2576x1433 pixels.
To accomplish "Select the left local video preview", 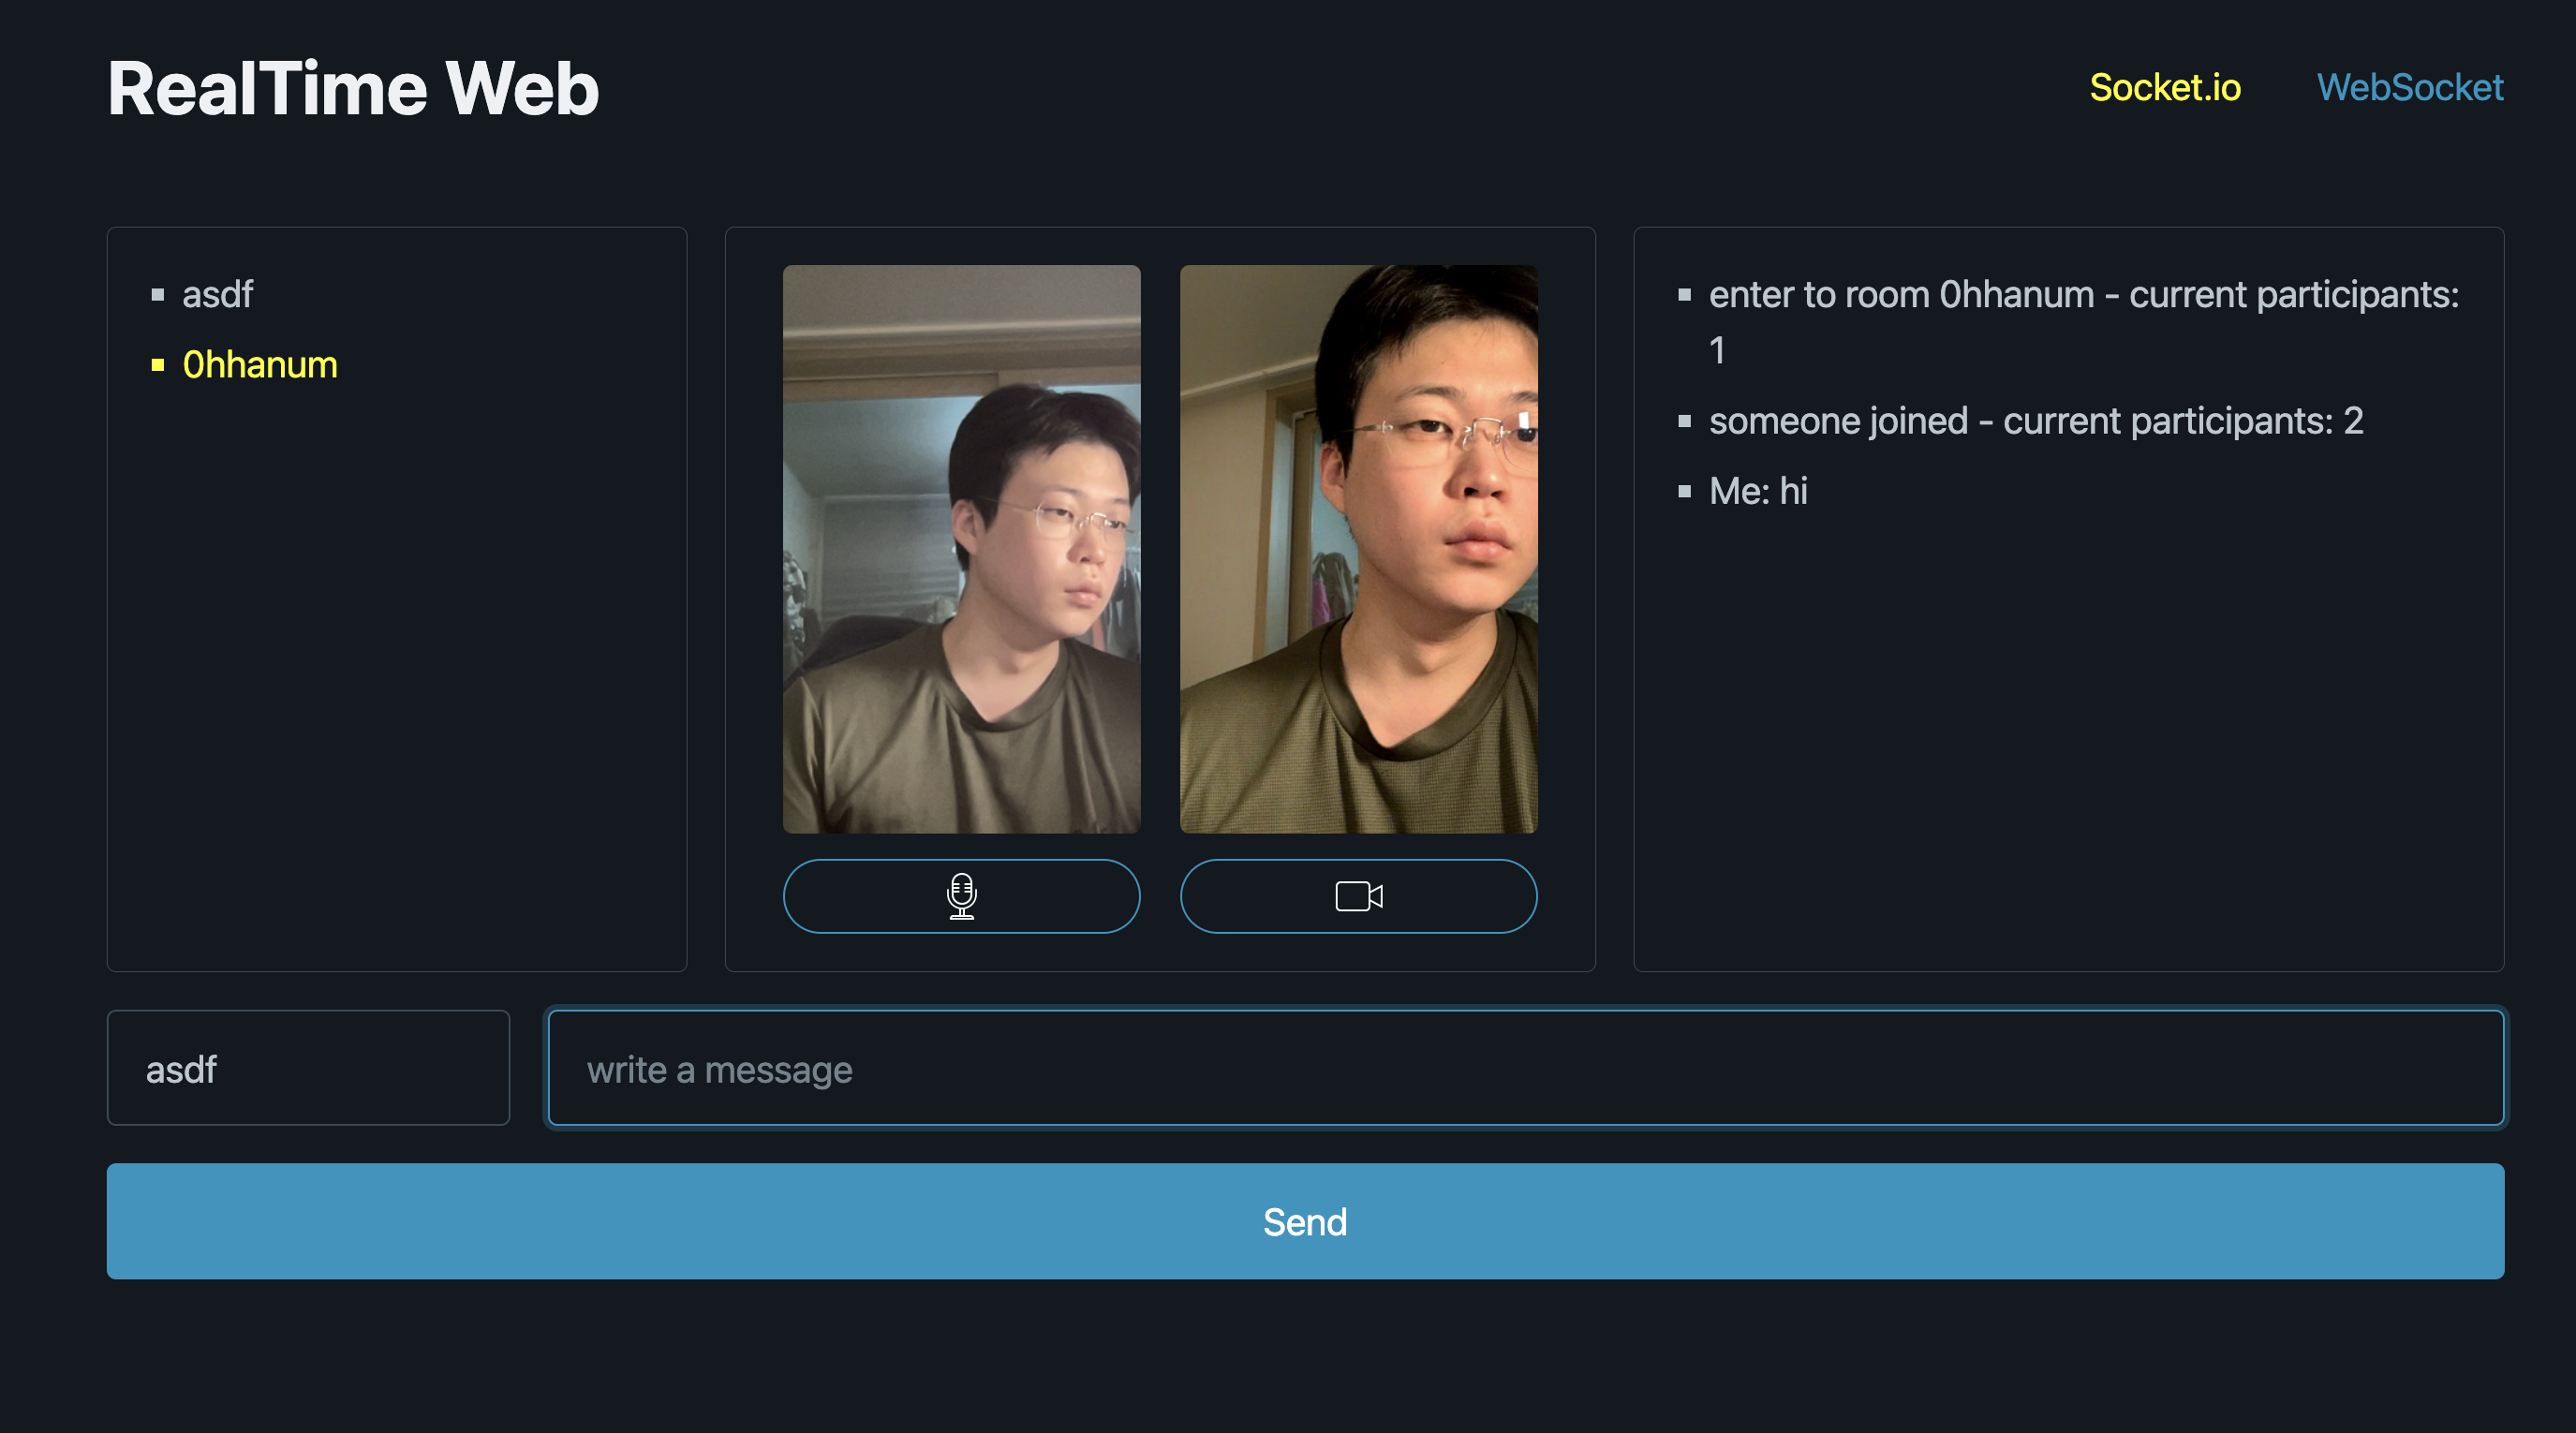I will 961,550.
